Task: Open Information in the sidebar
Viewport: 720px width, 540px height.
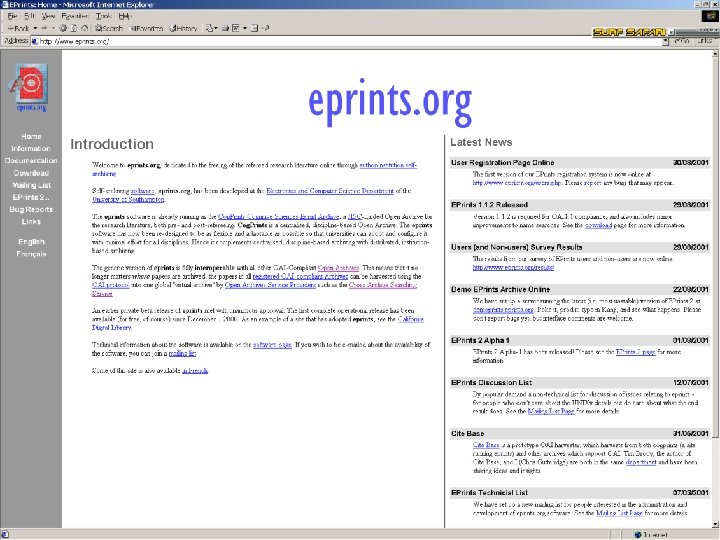Action: pyautogui.click(x=31, y=149)
